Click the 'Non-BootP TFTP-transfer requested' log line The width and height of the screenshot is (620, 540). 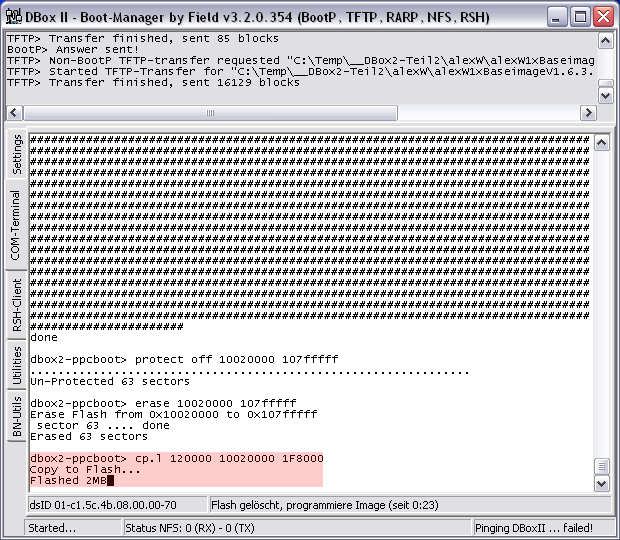coord(301,60)
